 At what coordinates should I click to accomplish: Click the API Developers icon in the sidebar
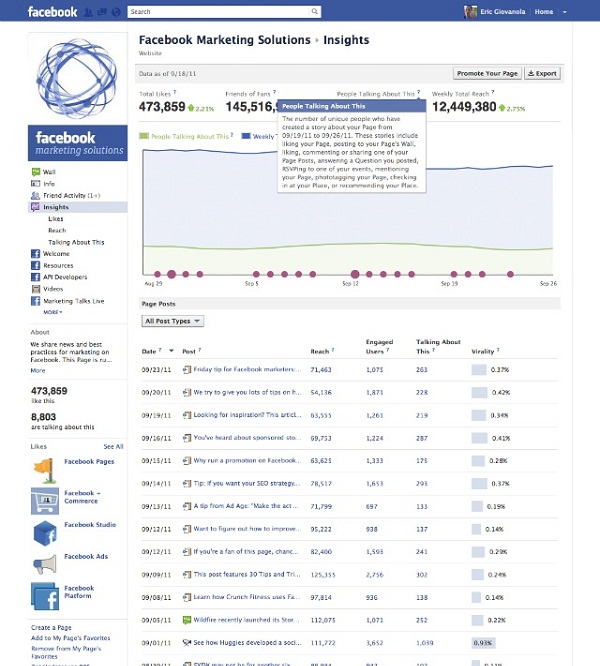[x=36, y=277]
